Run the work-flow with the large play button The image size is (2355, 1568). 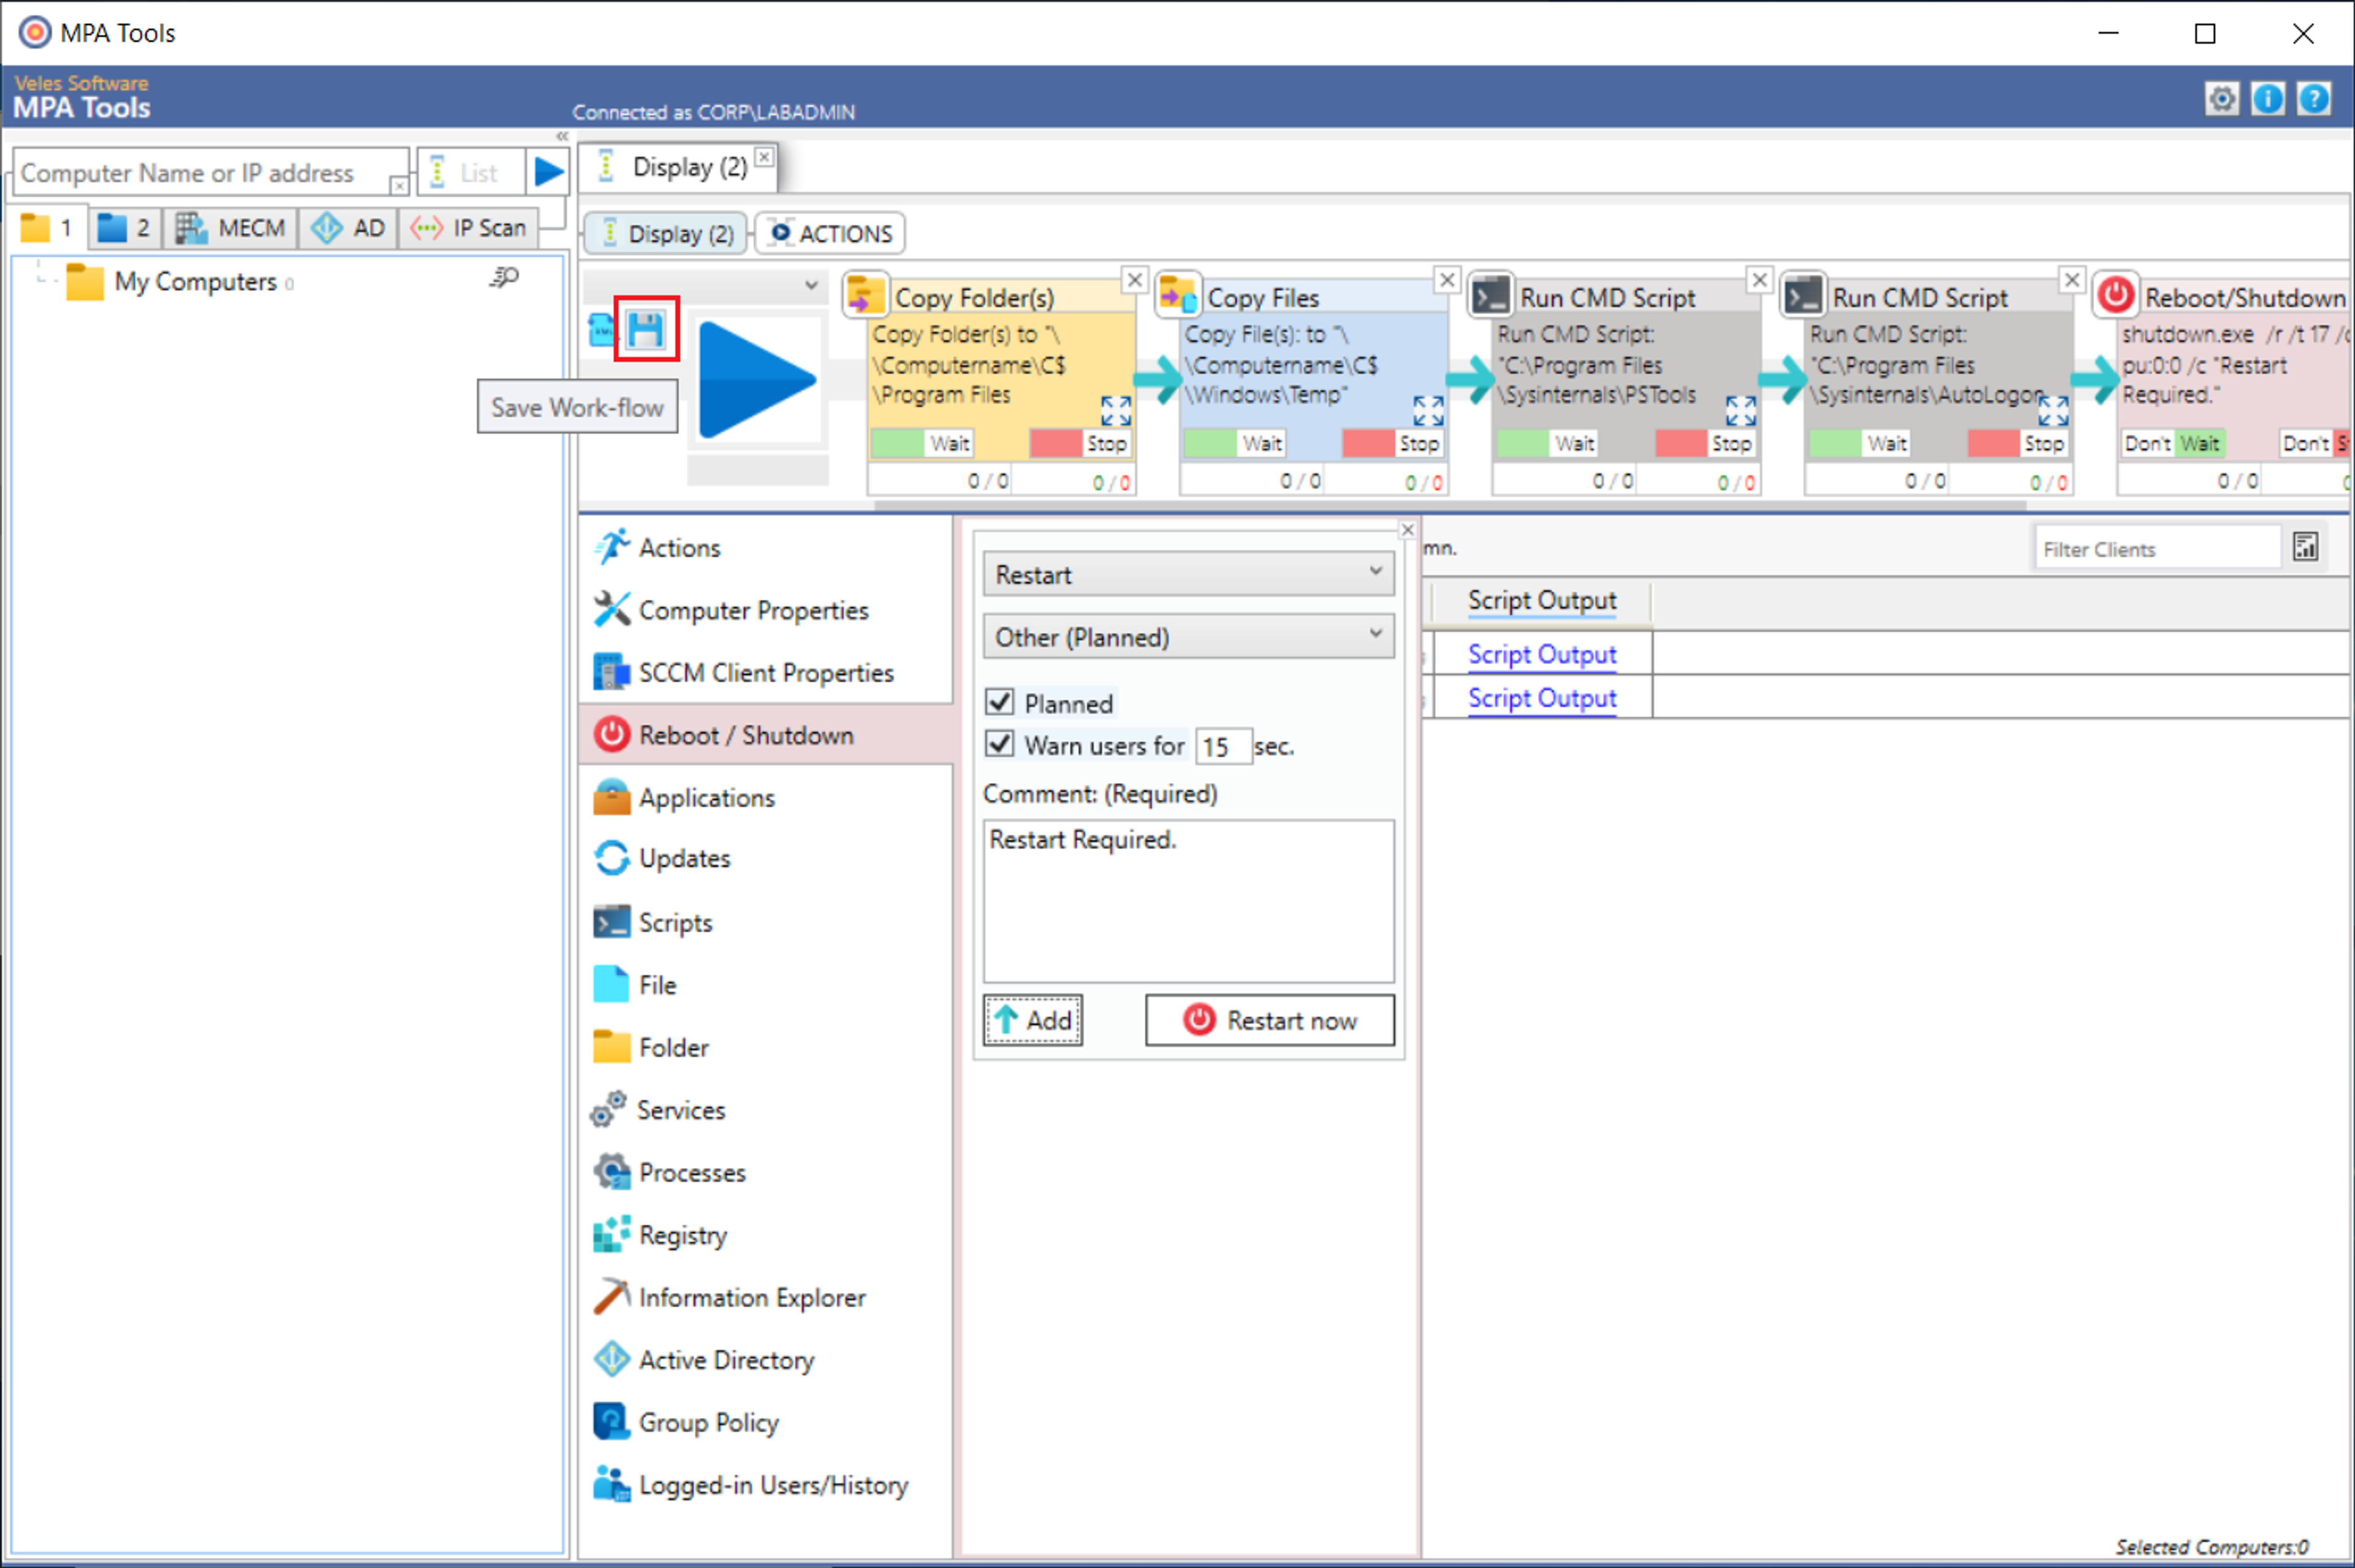pos(756,381)
